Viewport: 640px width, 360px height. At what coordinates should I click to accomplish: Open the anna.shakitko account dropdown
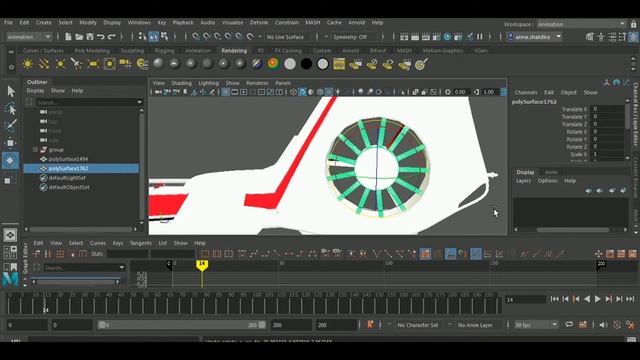coord(534,37)
